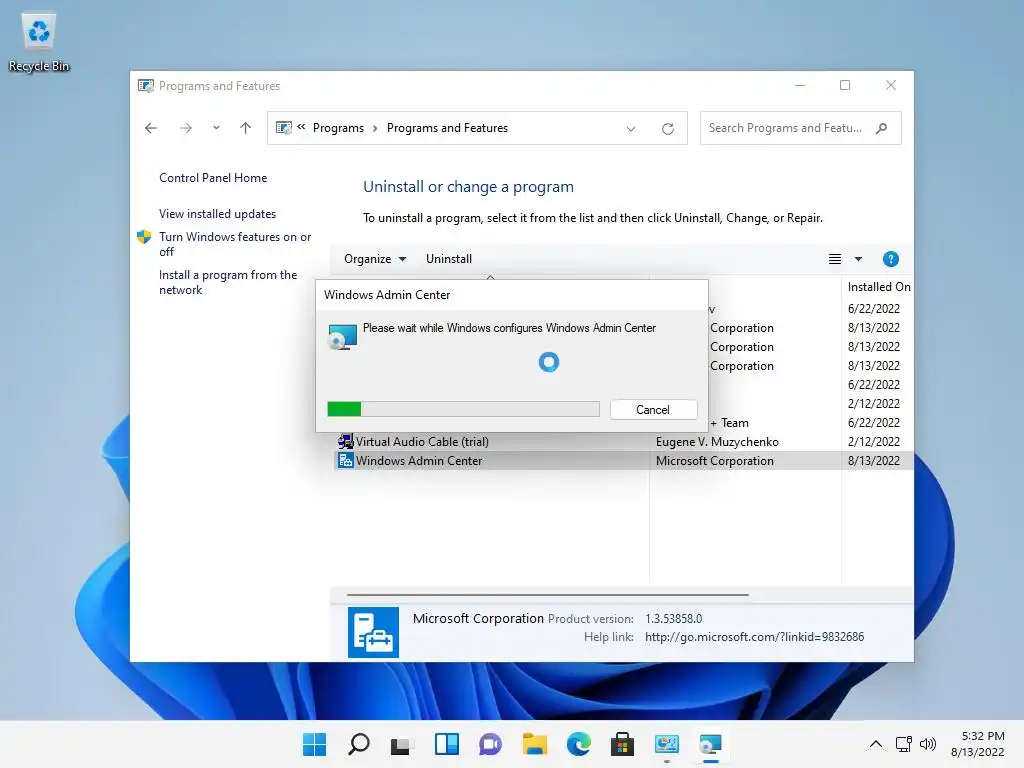This screenshot has height=768, width=1024.
Task: Open File Explorer from the taskbar
Action: pos(535,744)
